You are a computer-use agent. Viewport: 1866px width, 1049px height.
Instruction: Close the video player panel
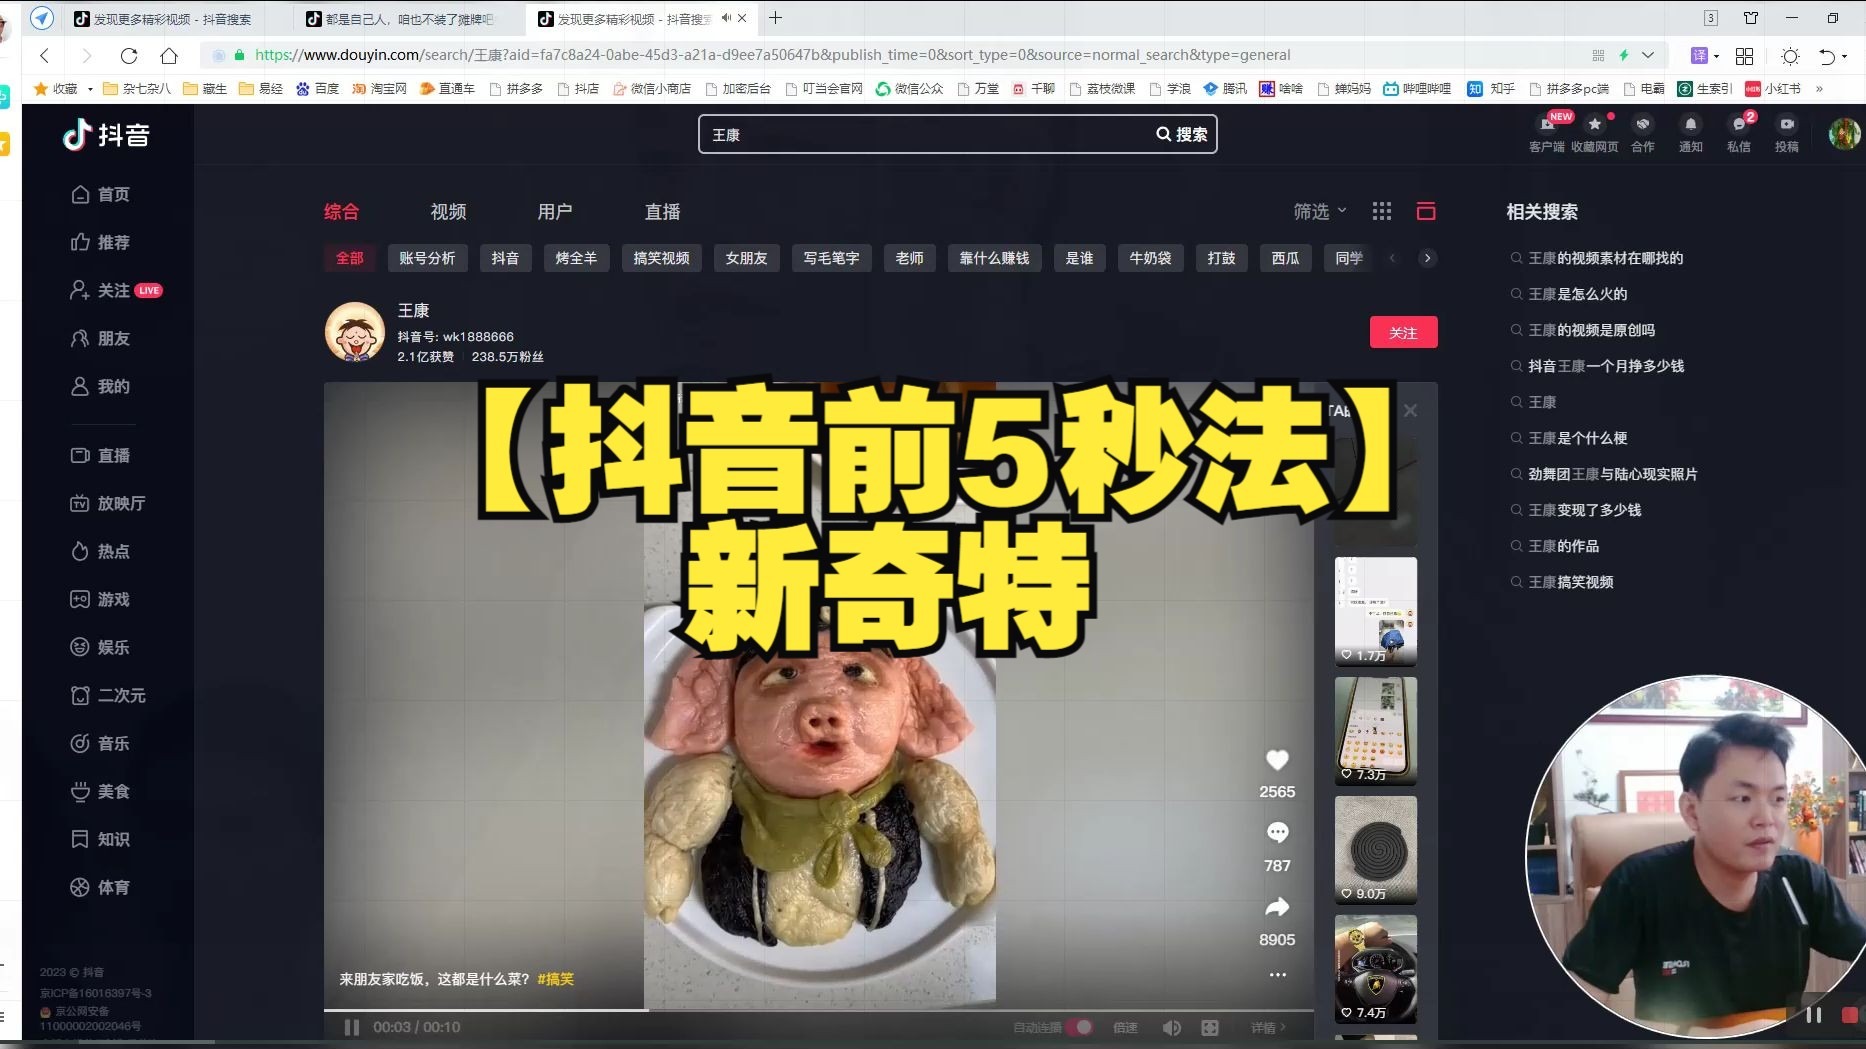[1410, 410]
